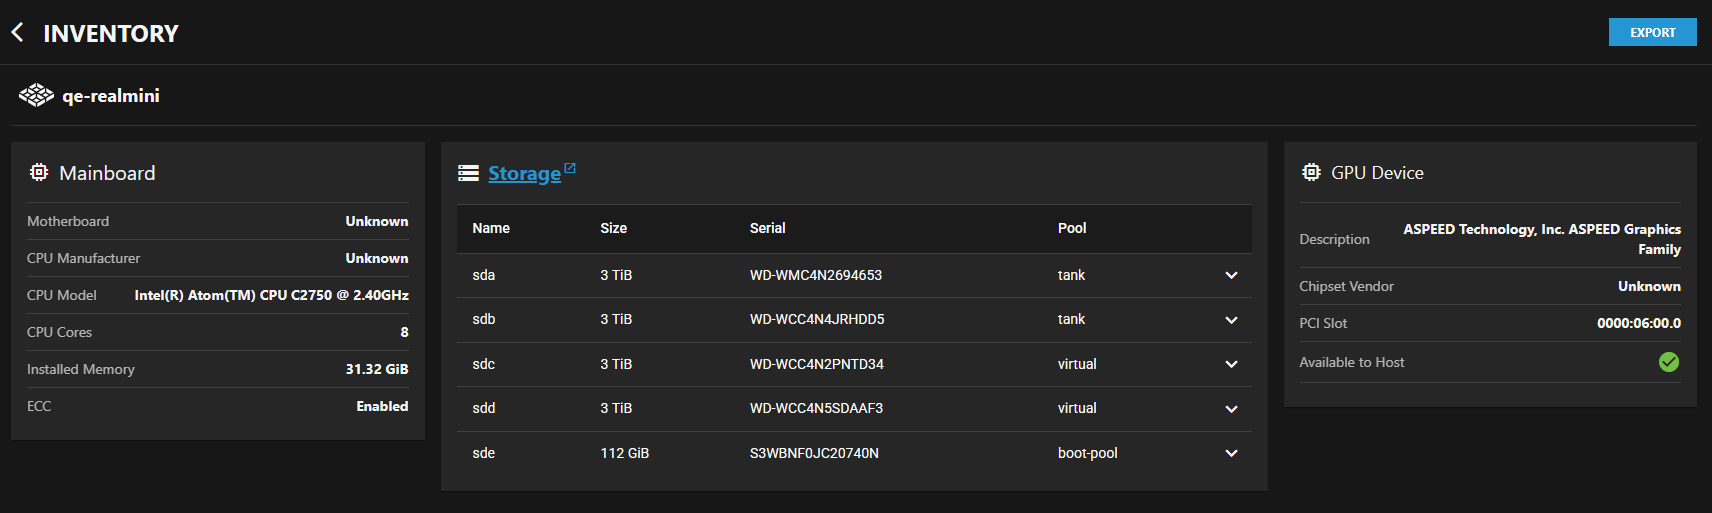Expand the sdb disk details
This screenshot has width=1712, height=513.
coord(1231,320)
